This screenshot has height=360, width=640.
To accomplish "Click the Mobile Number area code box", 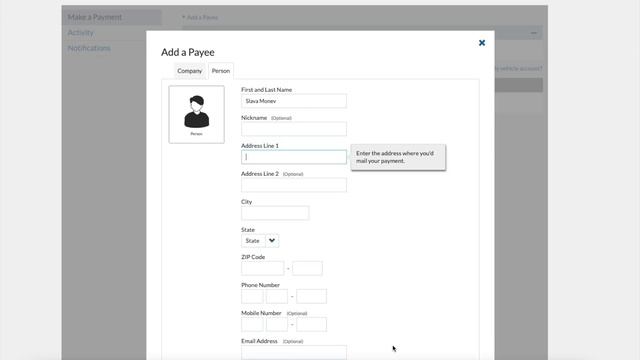I will [252, 324].
